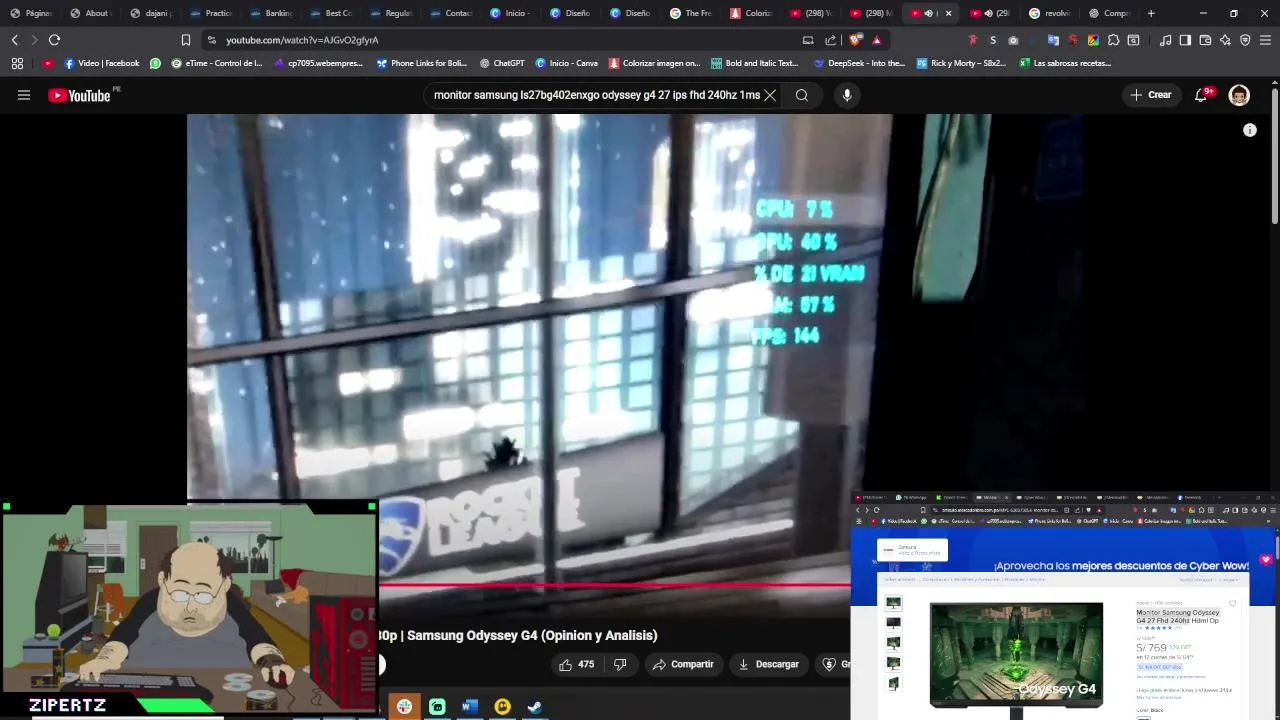Open site settings icon in address bar
The height and width of the screenshot is (720, 1280).
[210, 40]
